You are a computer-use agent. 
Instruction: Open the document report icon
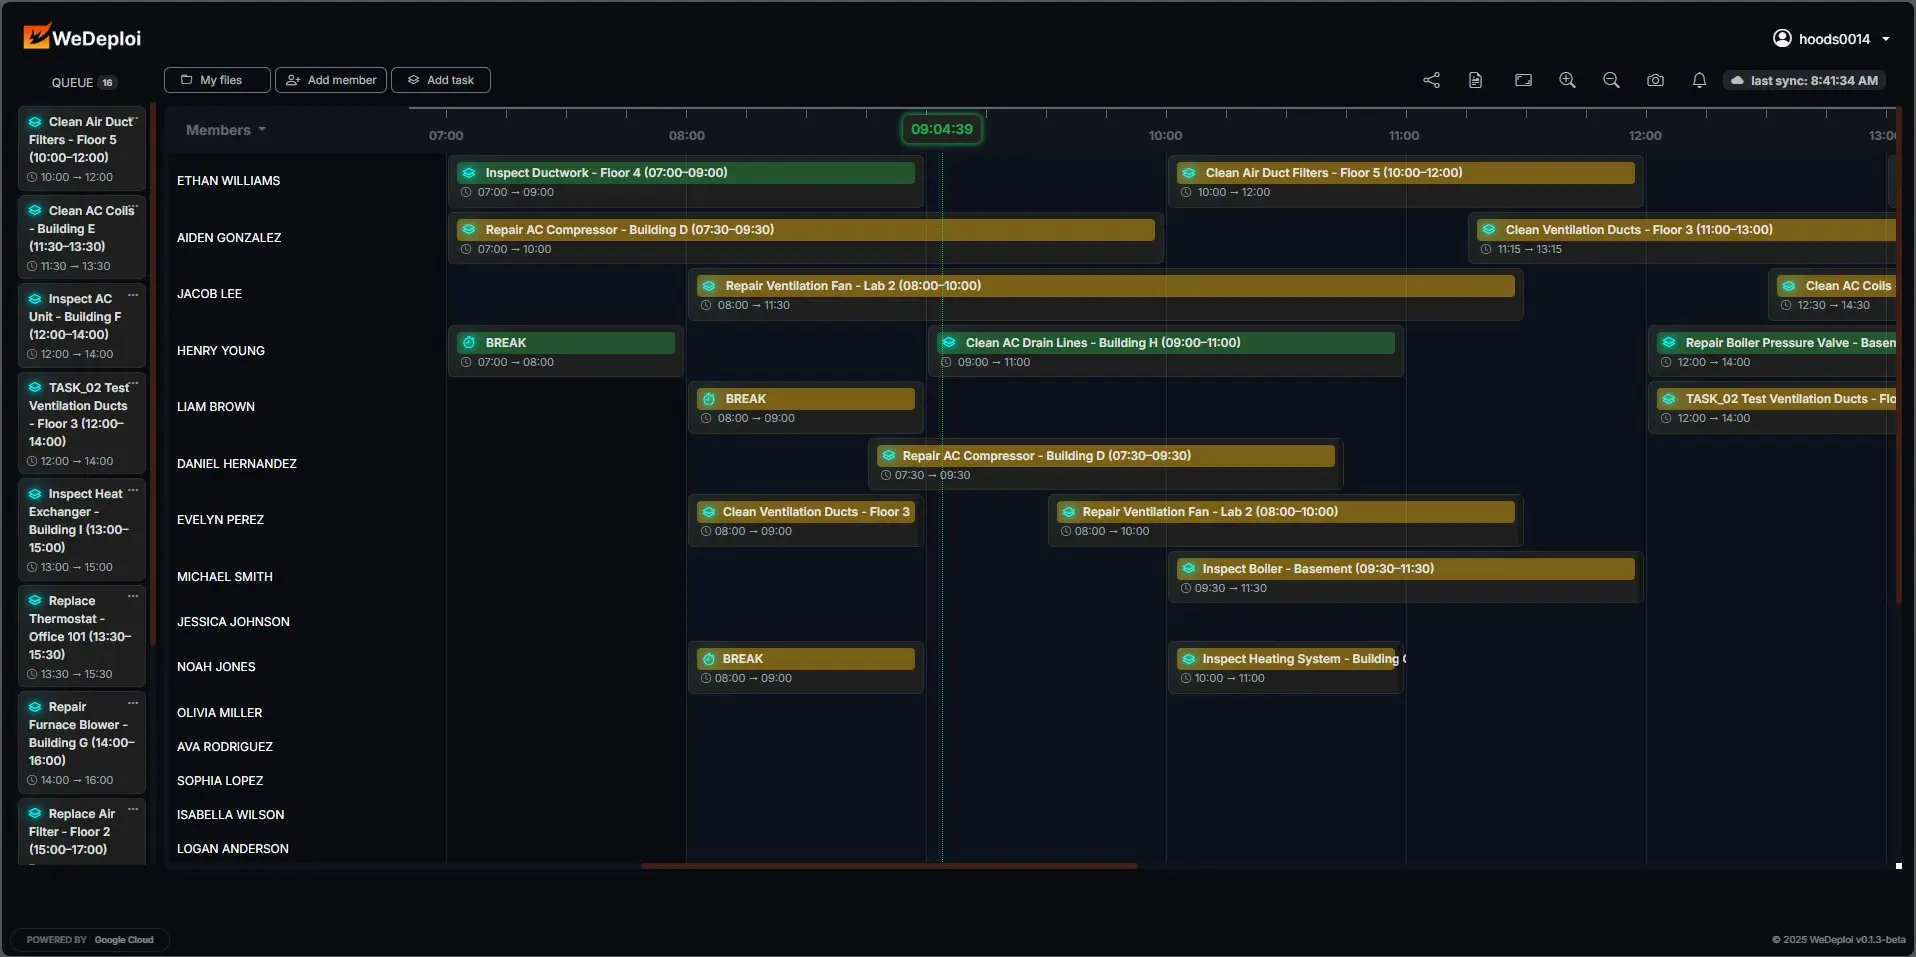[1475, 80]
